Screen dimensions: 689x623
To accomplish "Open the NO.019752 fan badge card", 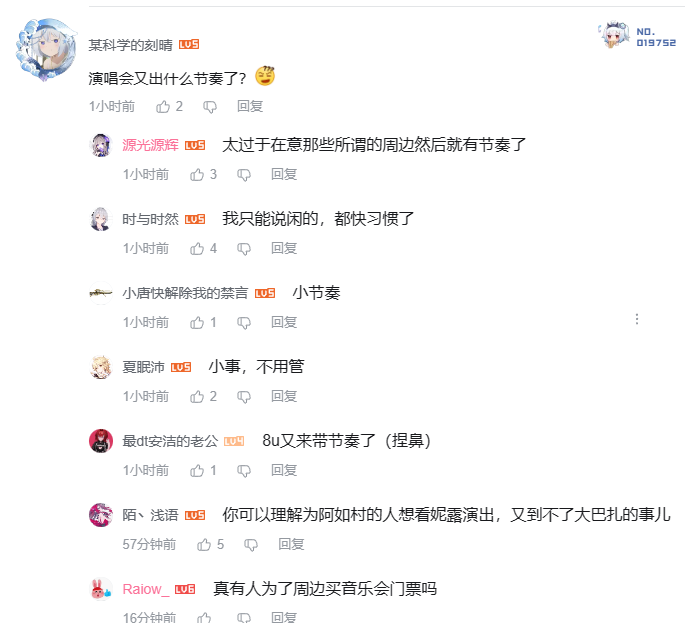I will [x=637, y=35].
